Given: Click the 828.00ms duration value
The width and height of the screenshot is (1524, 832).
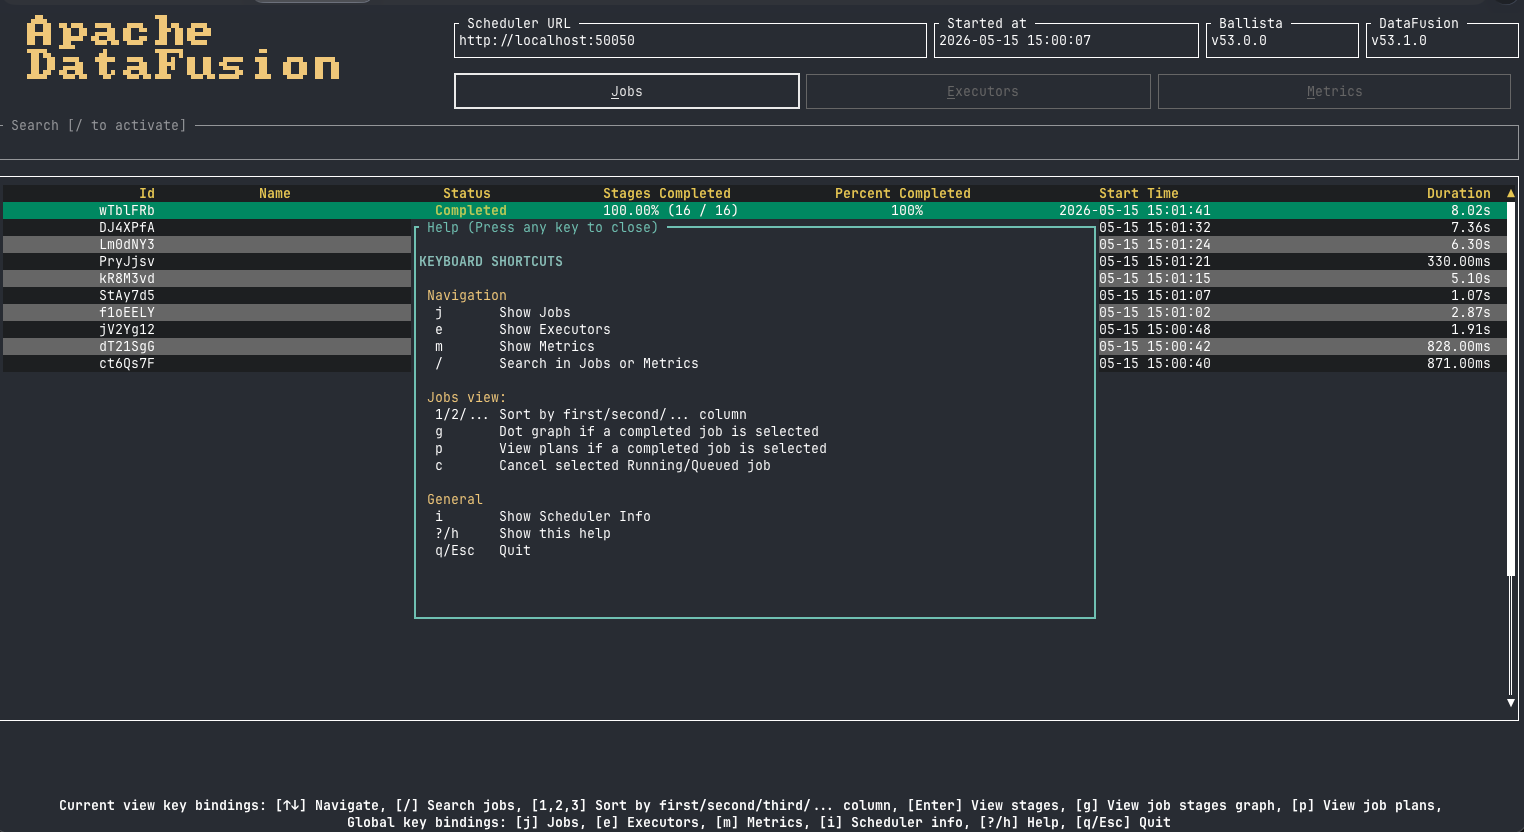Looking at the screenshot, I should (1459, 346).
